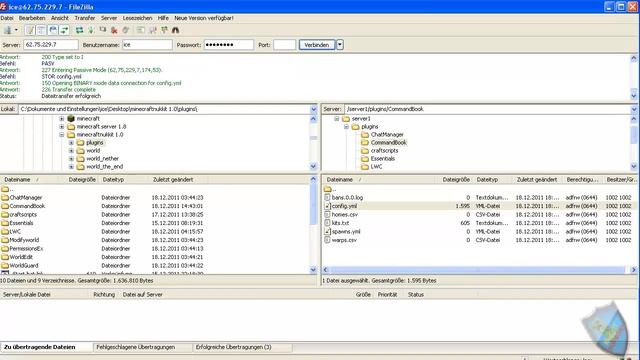Open the Lesezeichen menu
The image size is (640, 360).
pyautogui.click(x=137, y=18)
